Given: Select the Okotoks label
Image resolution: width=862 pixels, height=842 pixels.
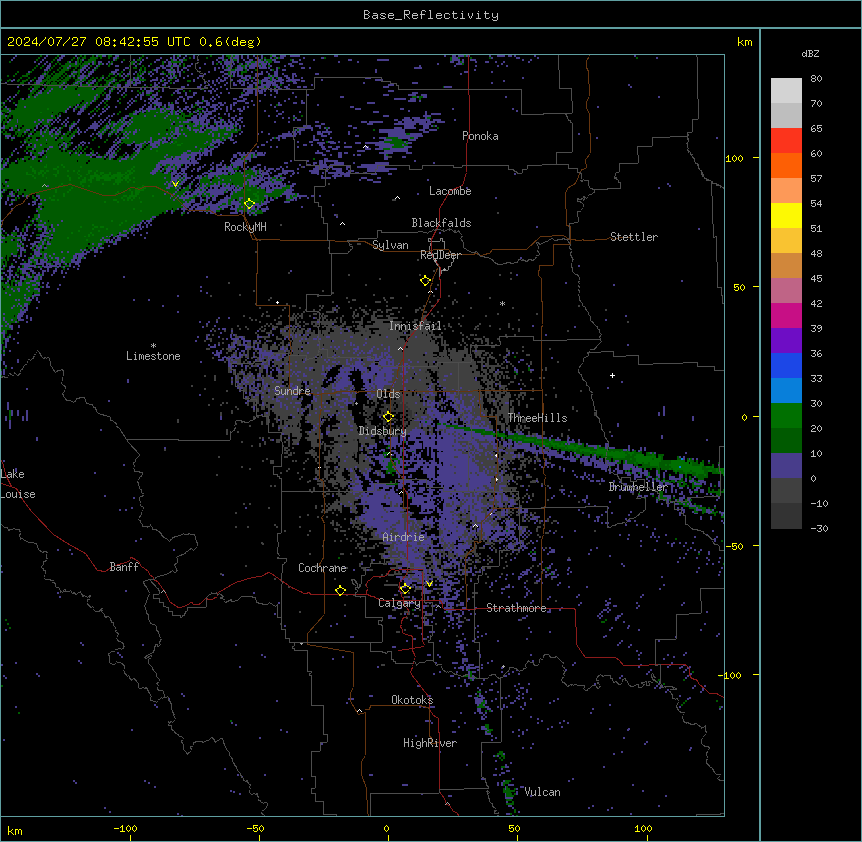Looking at the screenshot, I should click(412, 700).
